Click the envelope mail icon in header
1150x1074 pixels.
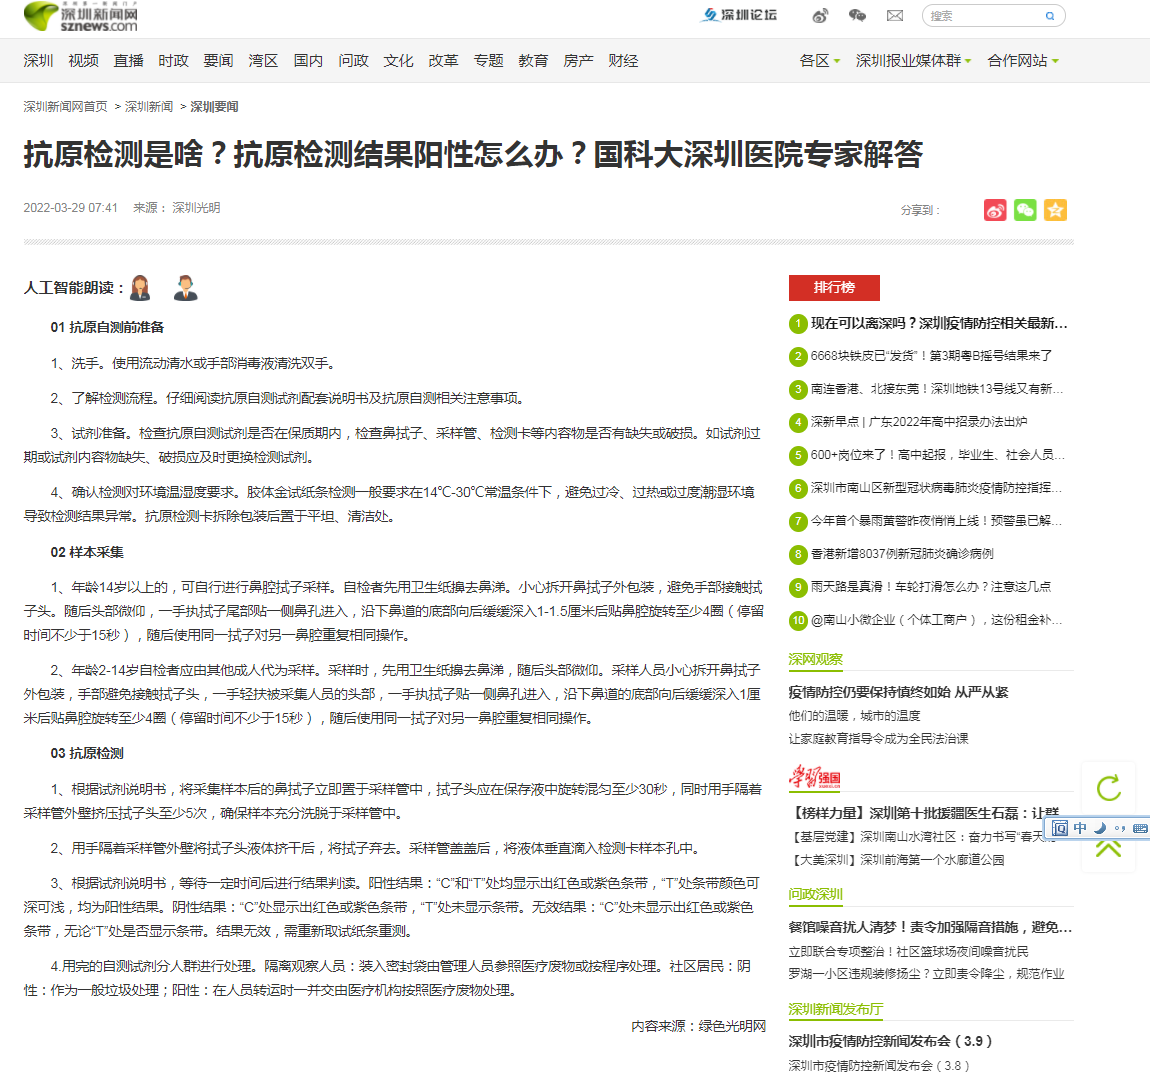(895, 15)
